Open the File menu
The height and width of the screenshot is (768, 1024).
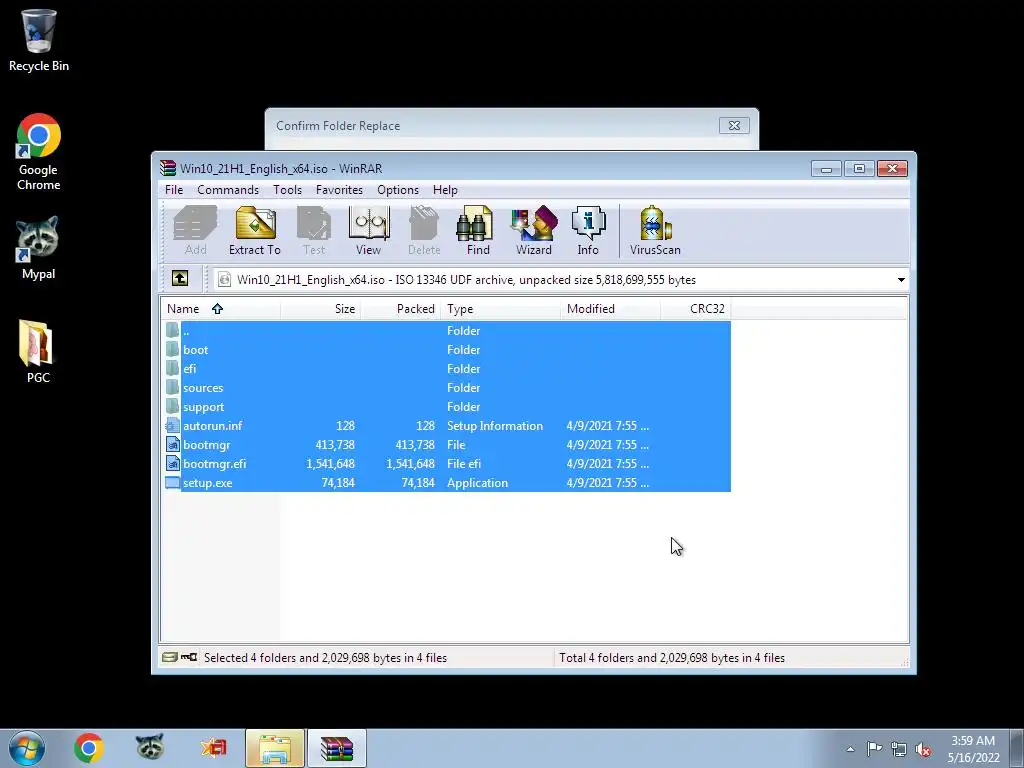coord(174,189)
